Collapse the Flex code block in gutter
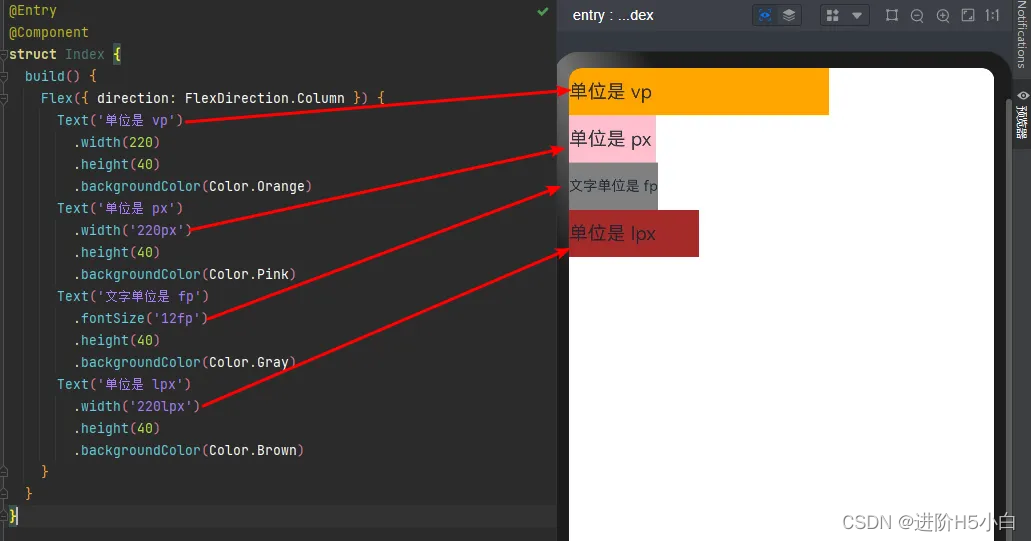The width and height of the screenshot is (1031, 541). tap(5, 98)
